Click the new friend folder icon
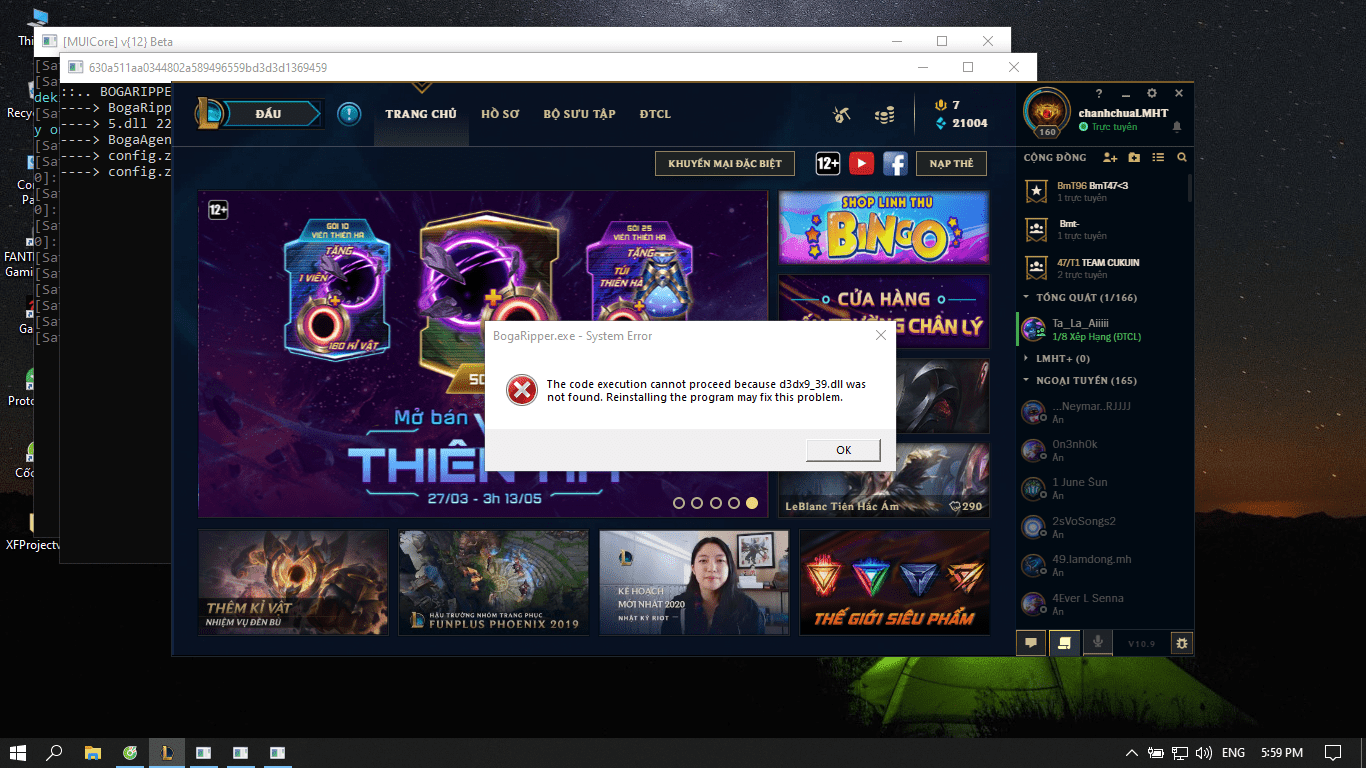 pos(1134,158)
